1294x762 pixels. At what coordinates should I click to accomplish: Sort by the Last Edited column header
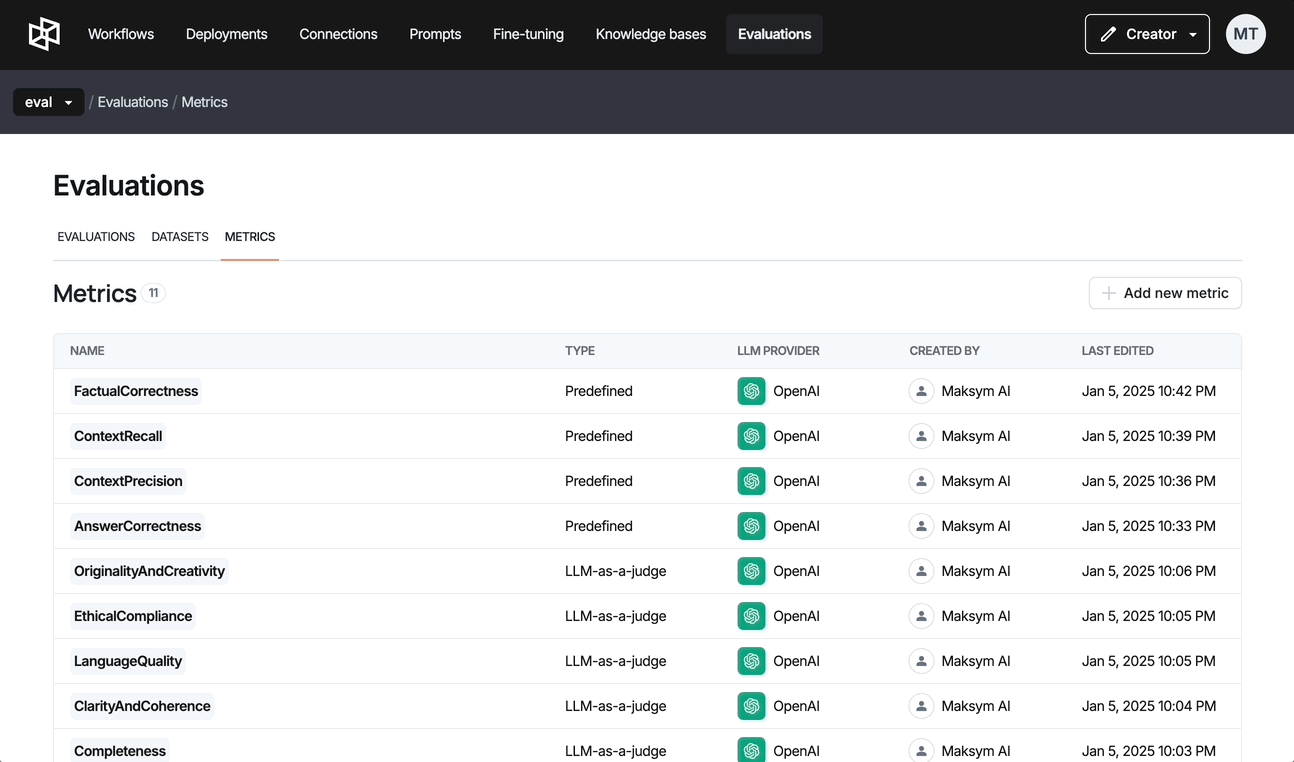tap(1117, 351)
